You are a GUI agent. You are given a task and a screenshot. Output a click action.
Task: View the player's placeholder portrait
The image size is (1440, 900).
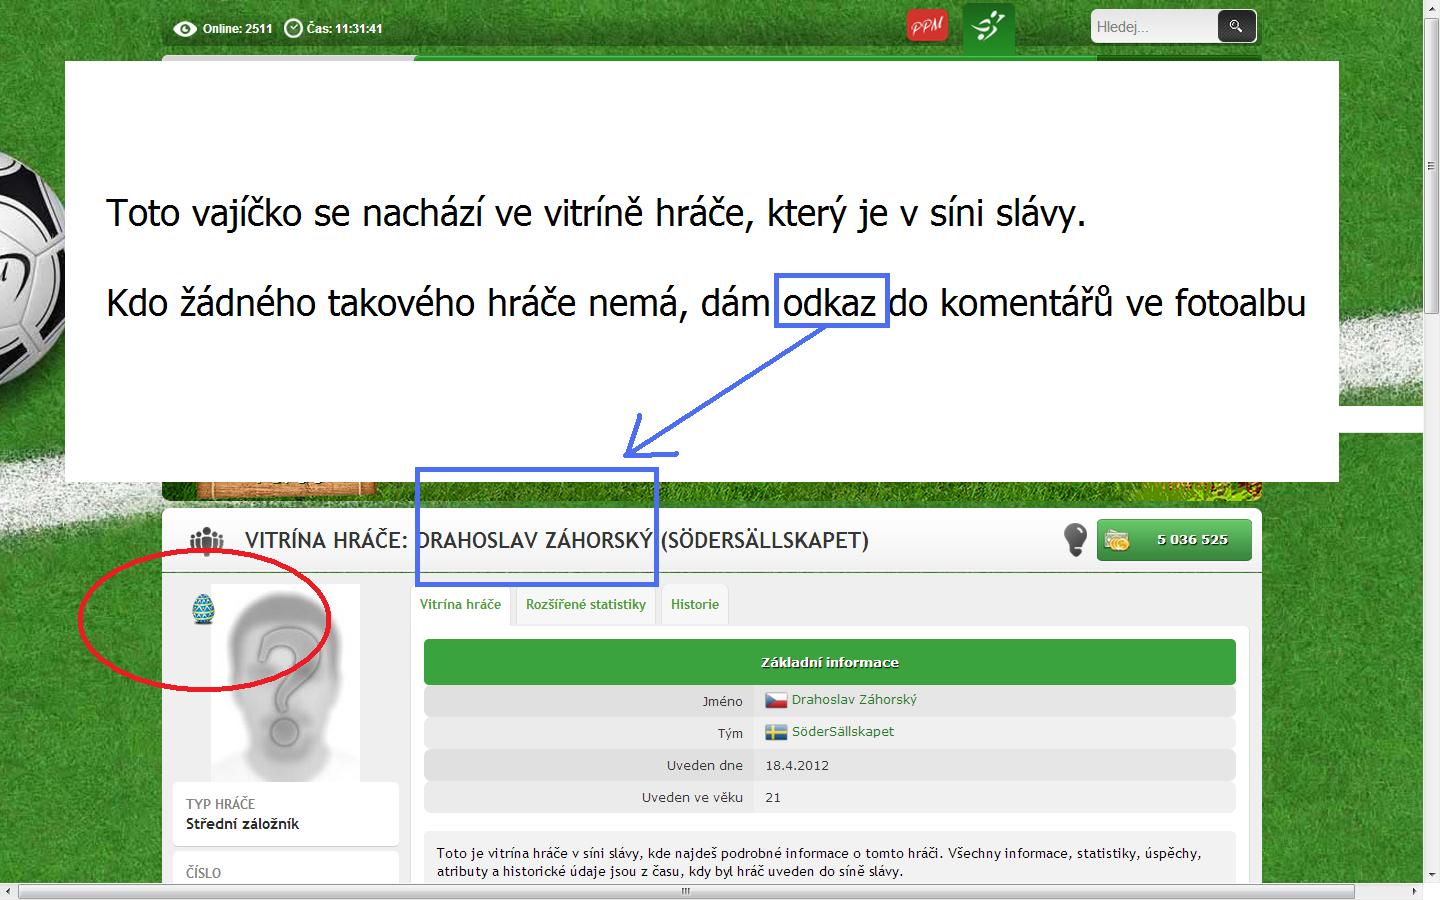coord(285,682)
